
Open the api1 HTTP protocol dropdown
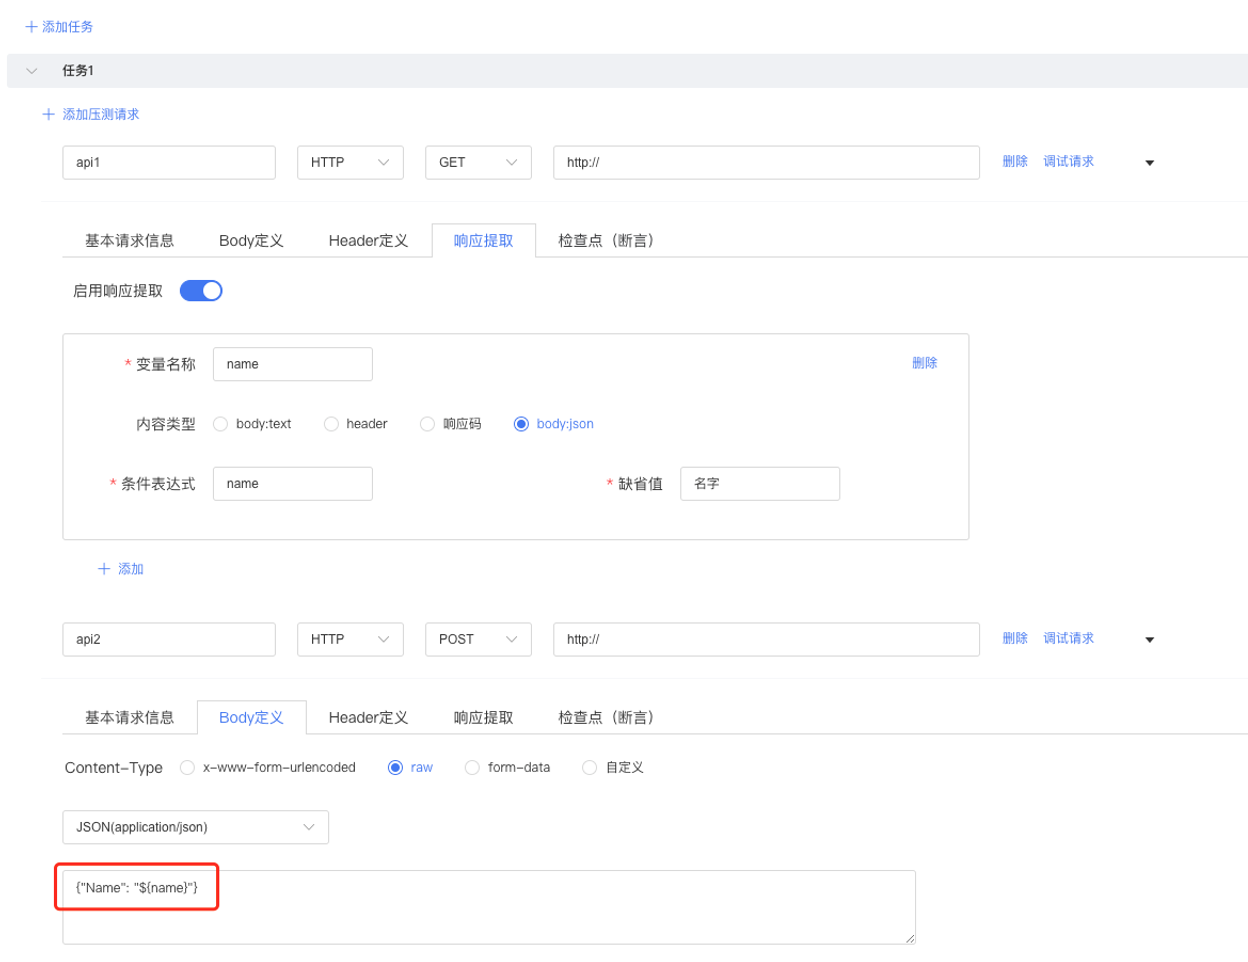coord(350,163)
